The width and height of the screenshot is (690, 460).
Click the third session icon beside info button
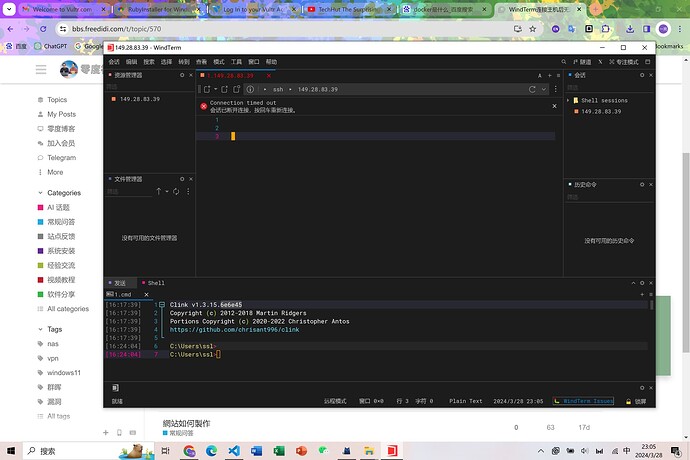(237, 89)
